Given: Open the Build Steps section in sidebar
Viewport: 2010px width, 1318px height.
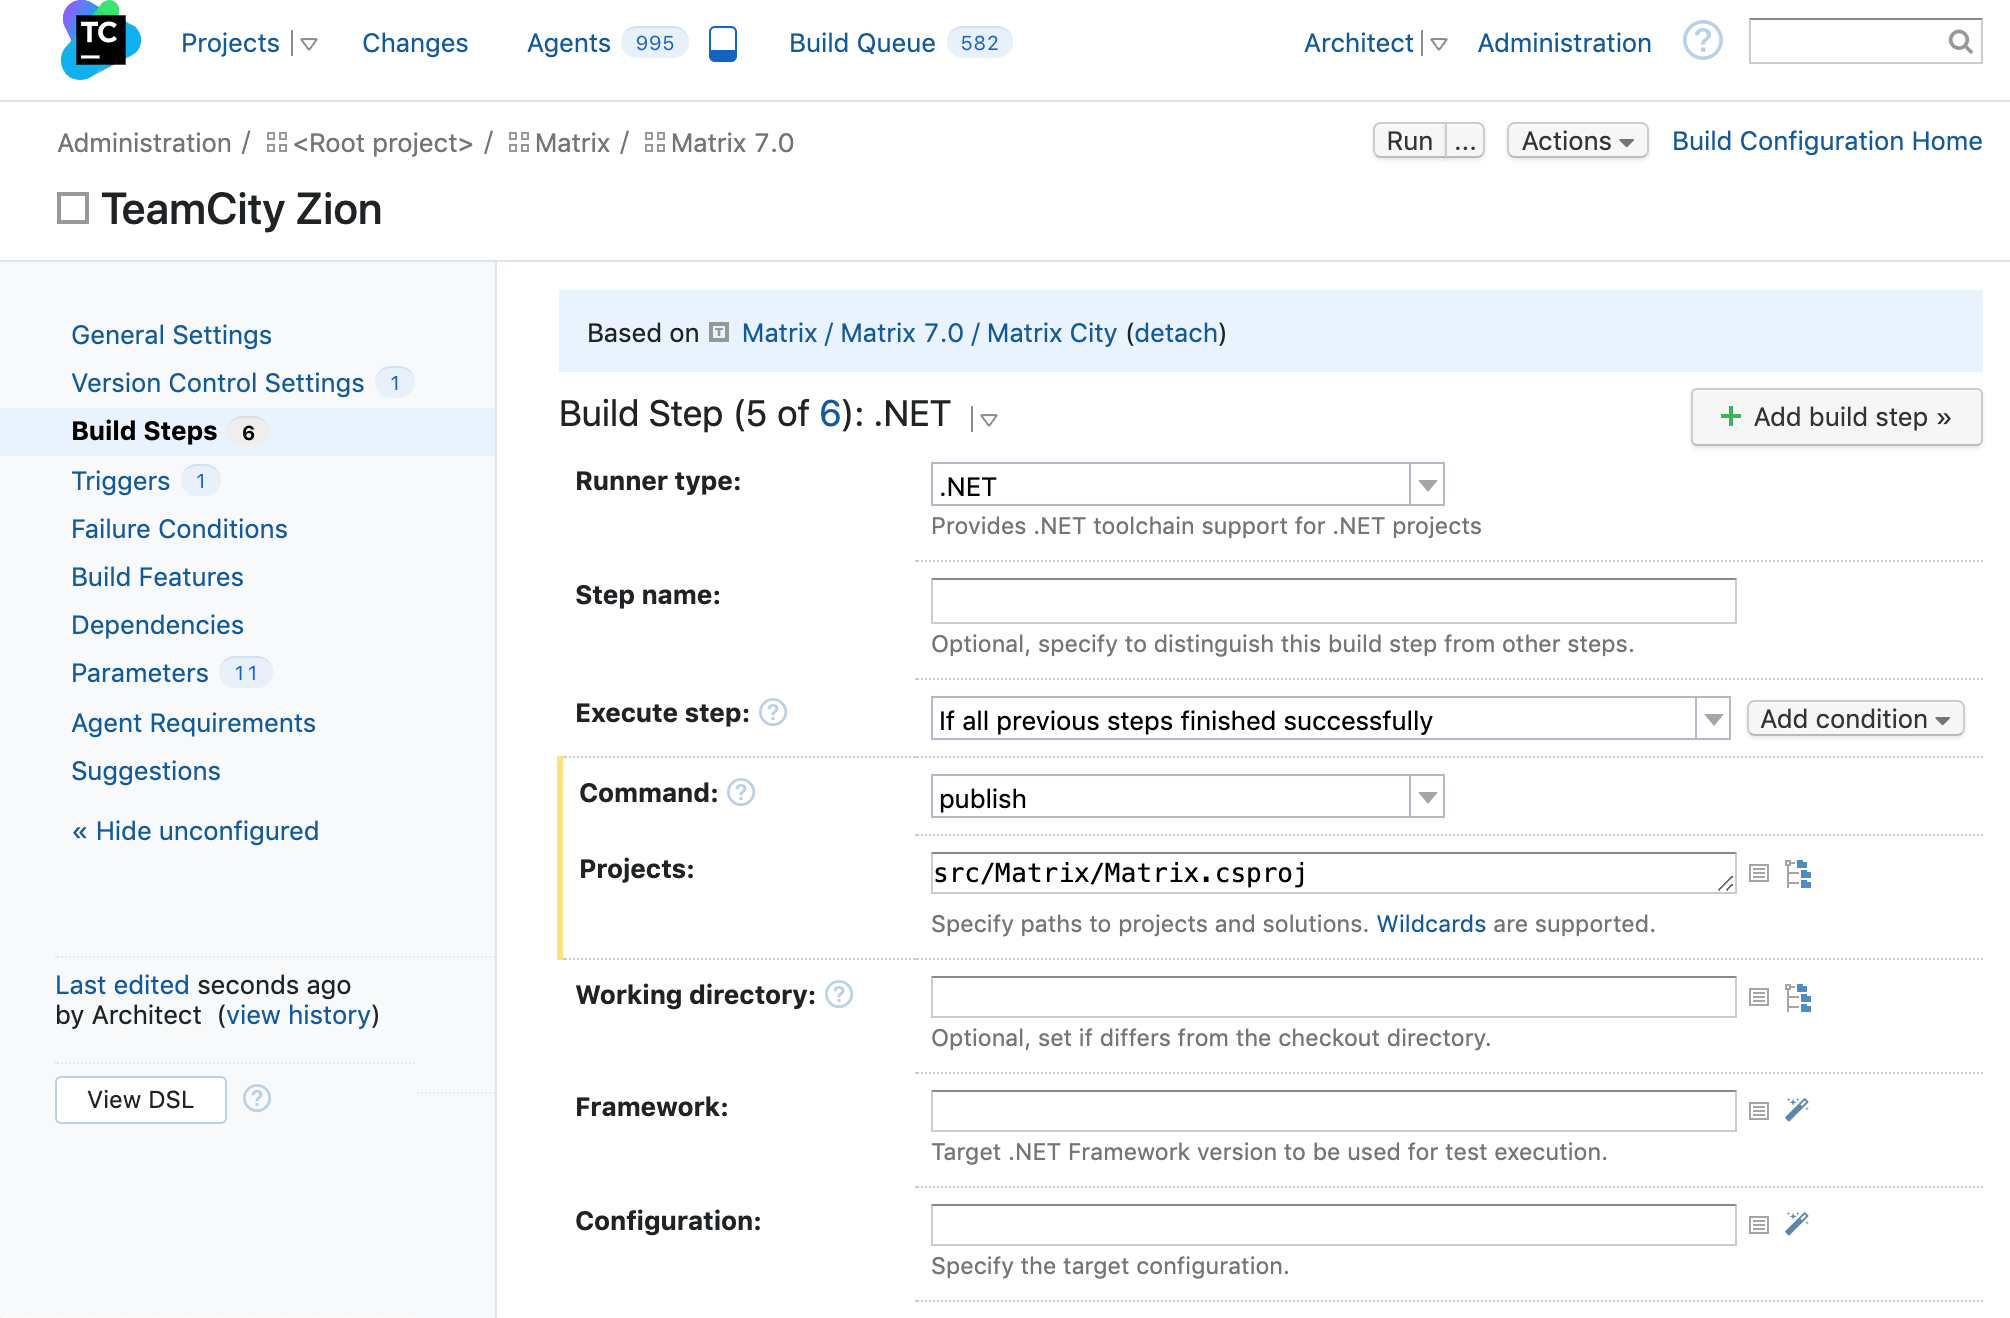Looking at the screenshot, I should (144, 431).
